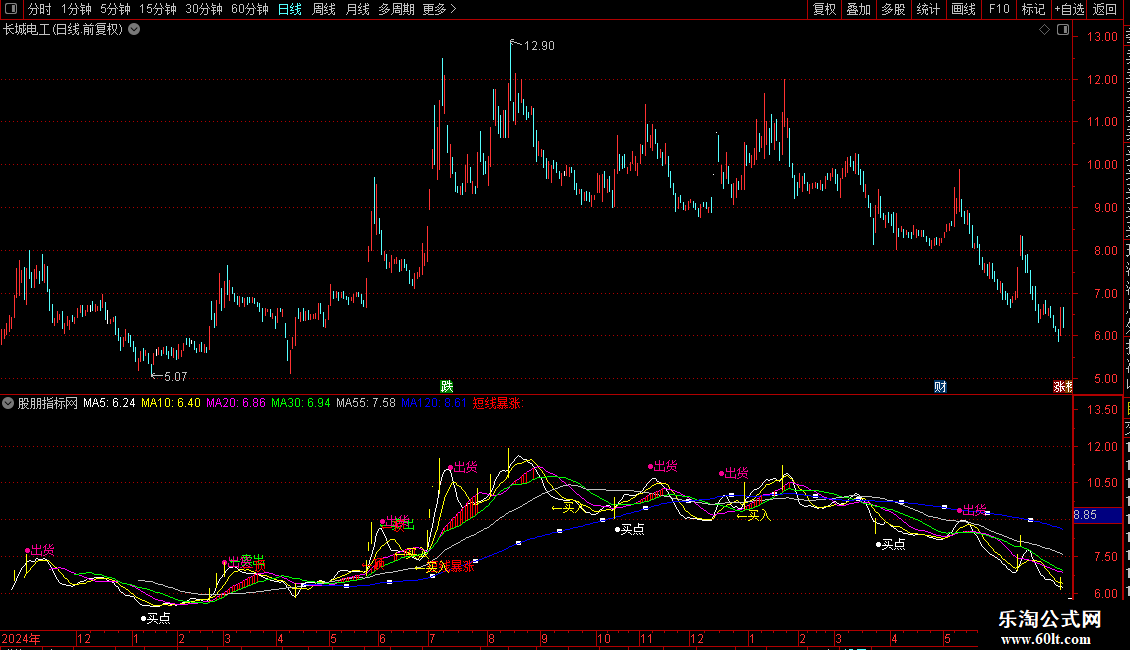Image resolution: width=1130 pixels, height=650 pixels.
Task: Toggle the chart window split icon
Action: [1063, 30]
